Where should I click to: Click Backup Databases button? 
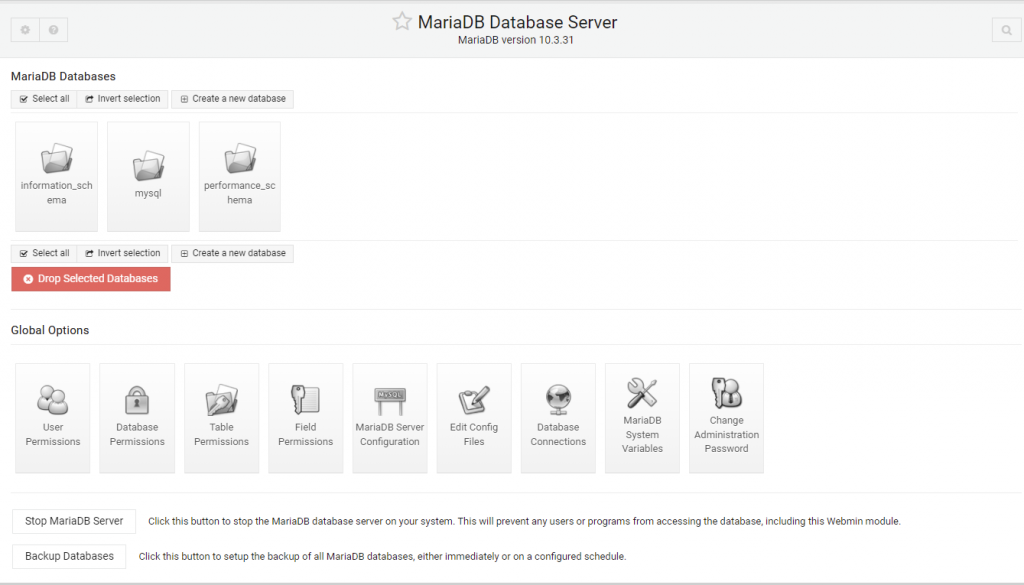(x=69, y=556)
